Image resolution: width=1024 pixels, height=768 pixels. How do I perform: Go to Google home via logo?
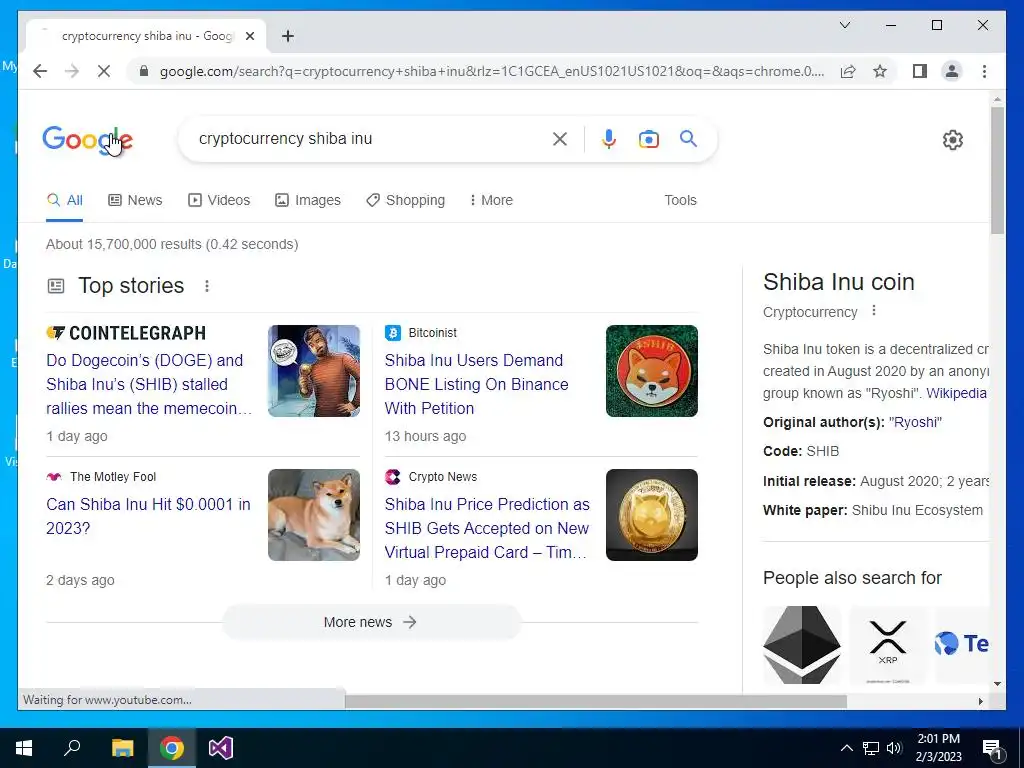coord(88,139)
